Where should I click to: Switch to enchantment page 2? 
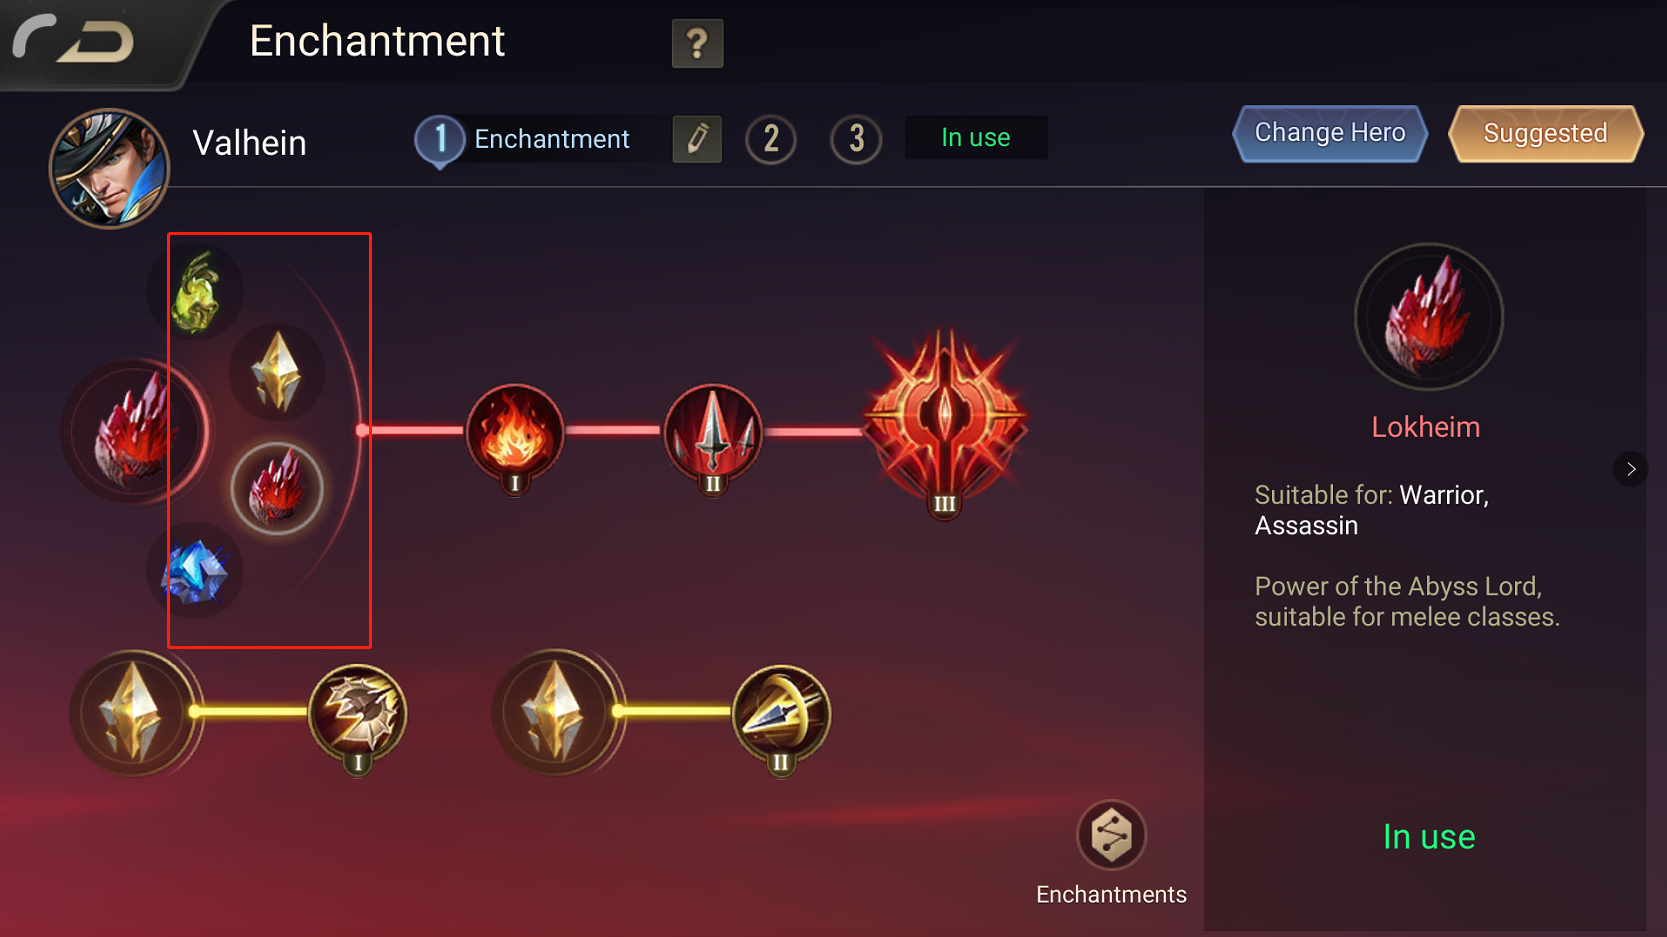pyautogui.click(x=771, y=139)
